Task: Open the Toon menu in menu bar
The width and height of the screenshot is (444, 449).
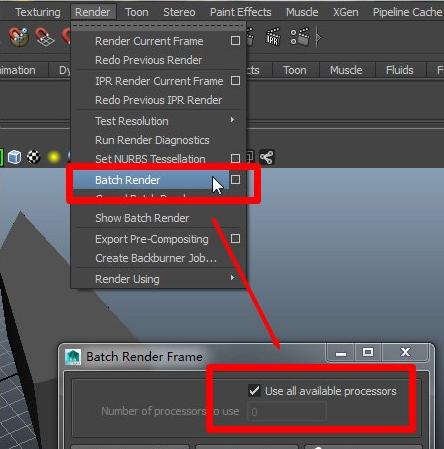Action: [x=137, y=12]
